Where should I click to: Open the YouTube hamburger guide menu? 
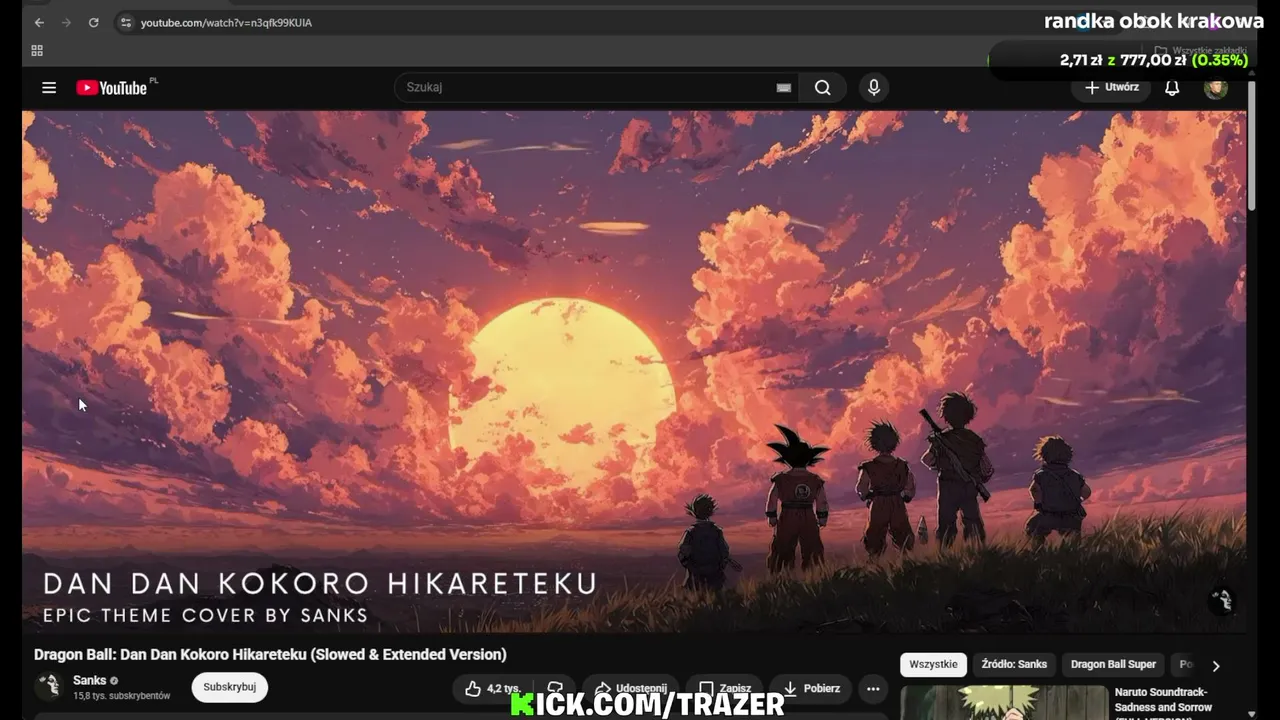49,87
